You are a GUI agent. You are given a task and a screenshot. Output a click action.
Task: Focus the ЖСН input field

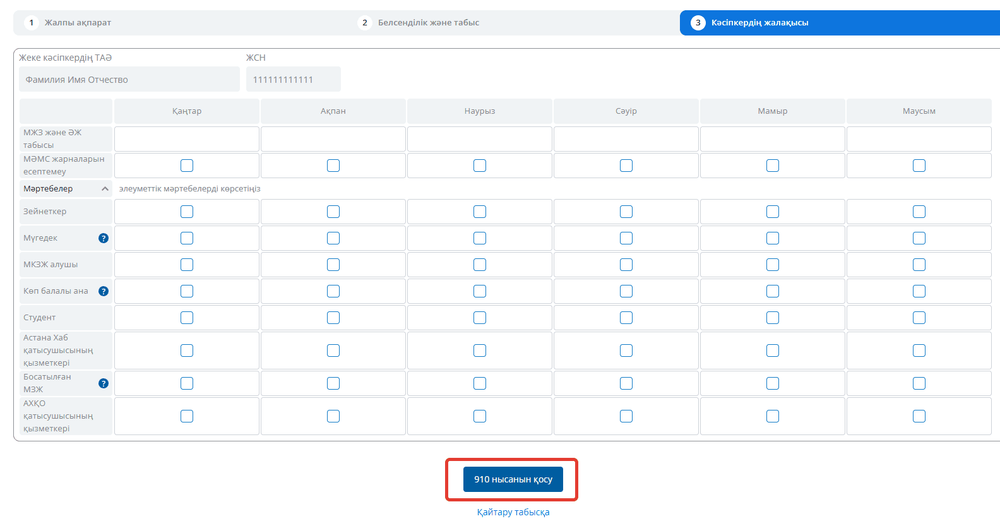[x=293, y=79]
